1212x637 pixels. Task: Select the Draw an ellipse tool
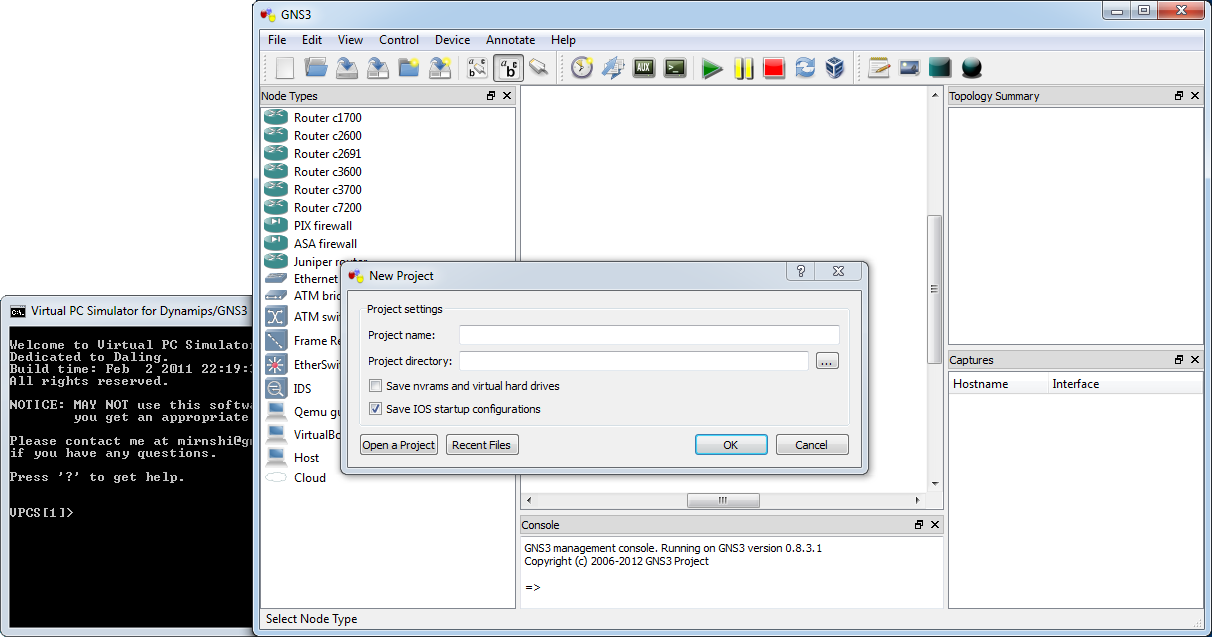click(x=971, y=68)
